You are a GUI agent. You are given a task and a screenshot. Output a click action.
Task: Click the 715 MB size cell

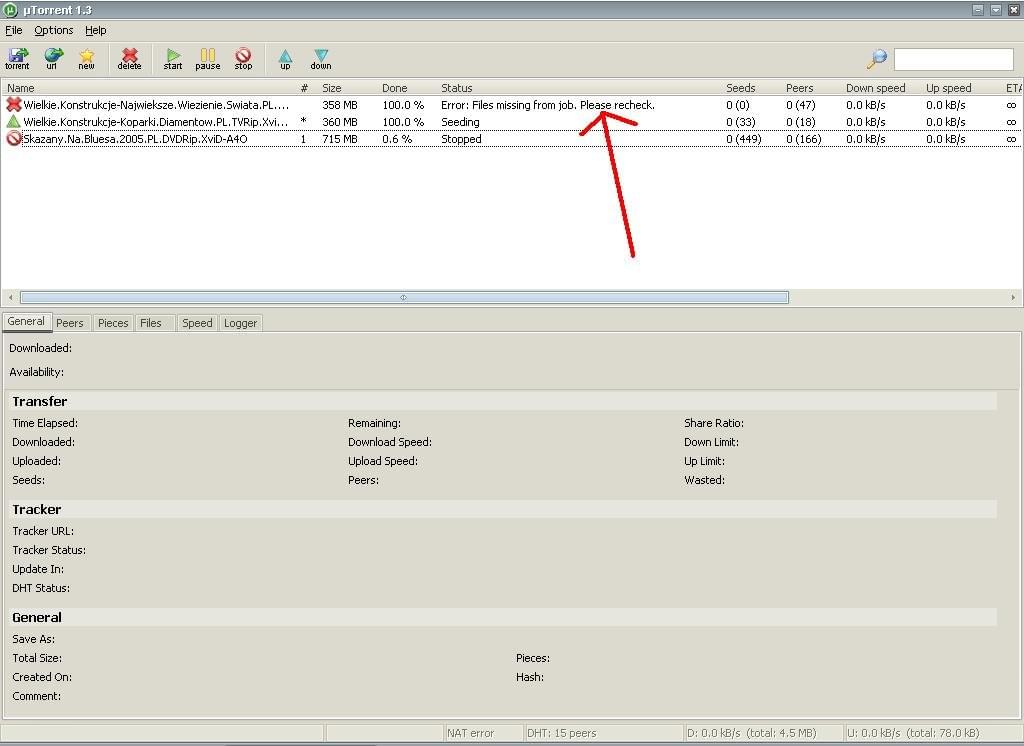pyautogui.click(x=340, y=138)
